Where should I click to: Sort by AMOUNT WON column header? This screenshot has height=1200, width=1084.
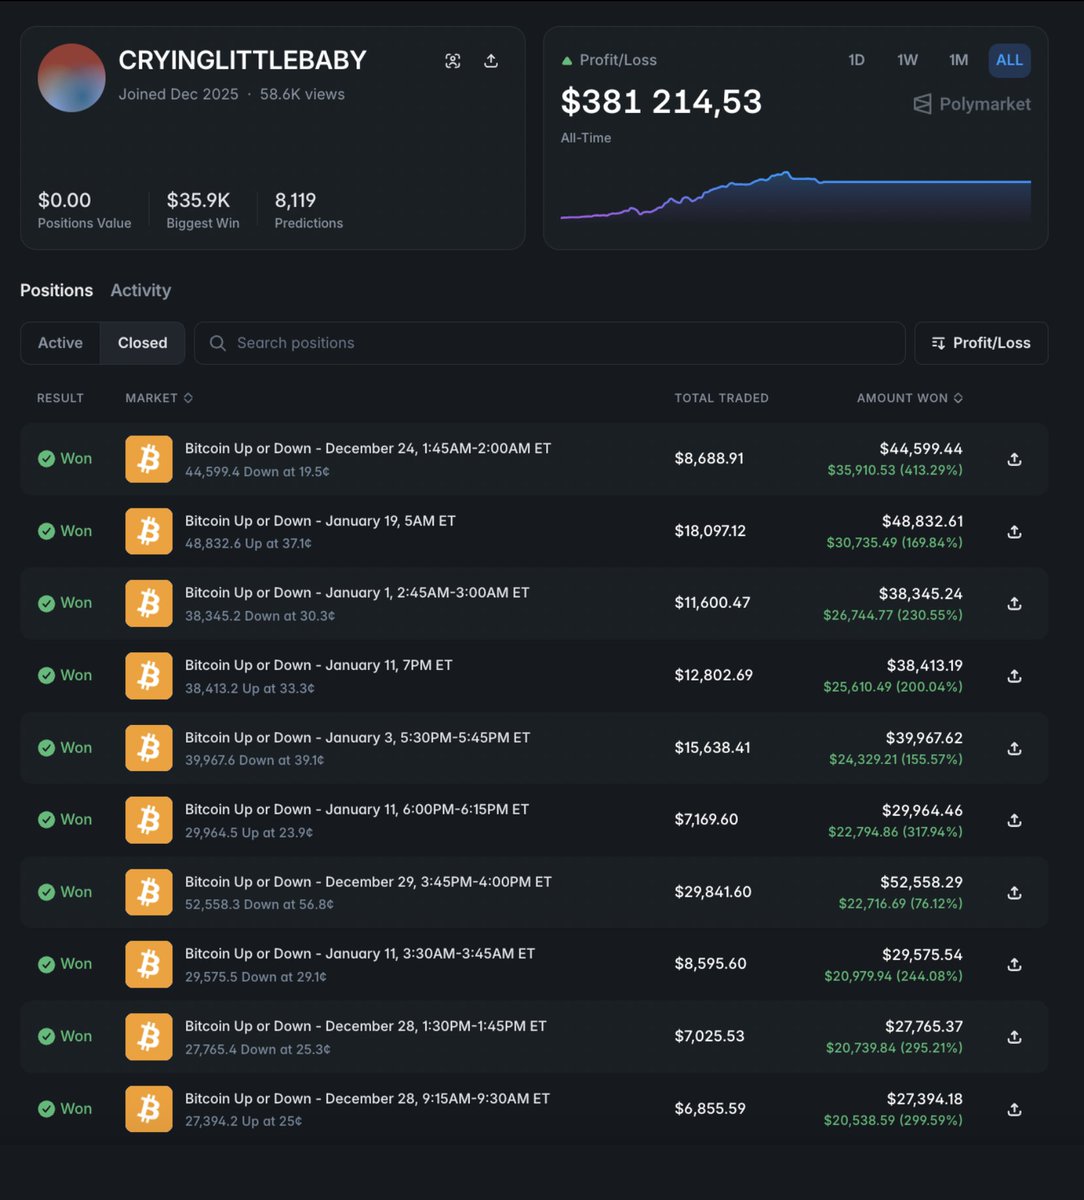pyautogui.click(x=910, y=398)
